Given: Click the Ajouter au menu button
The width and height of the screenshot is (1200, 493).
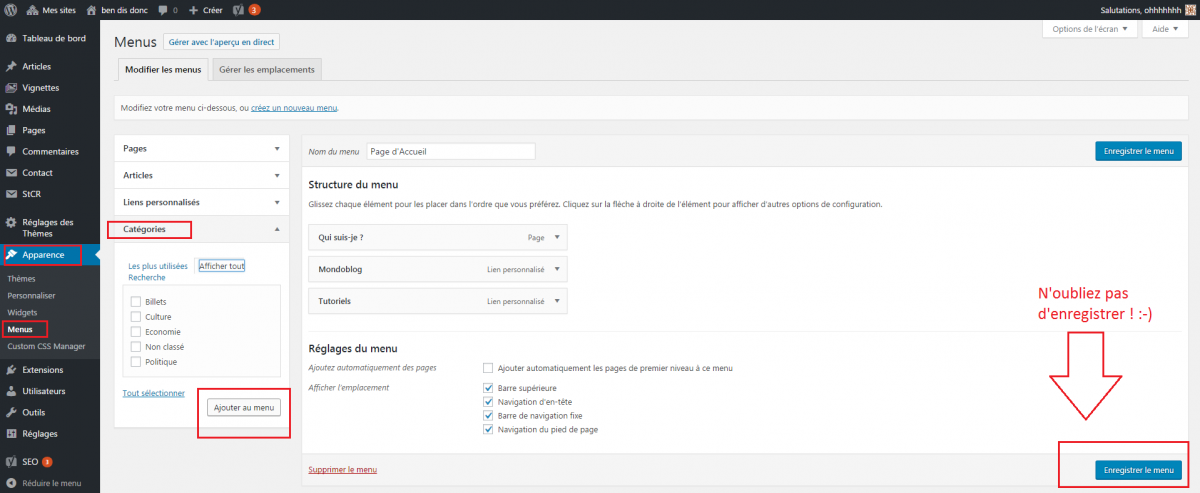Looking at the screenshot, I should (x=244, y=407).
